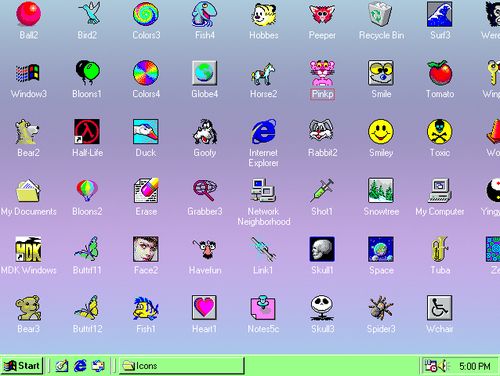The width and height of the screenshot is (500, 376).
Task: Click the Smile cartoon face icon
Action: pos(381,73)
